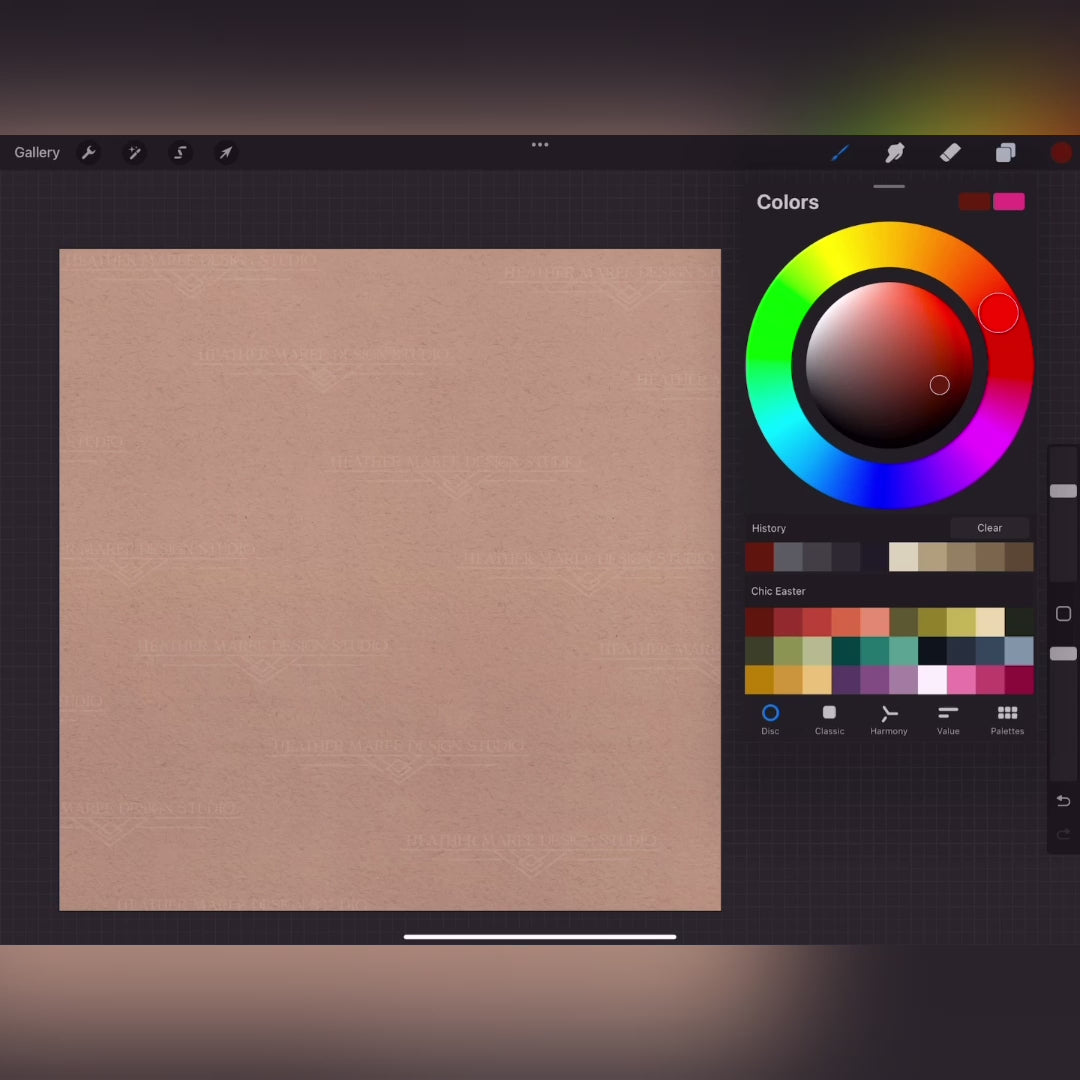
Task: Select the Eraser tool
Action: pos(950,153)
